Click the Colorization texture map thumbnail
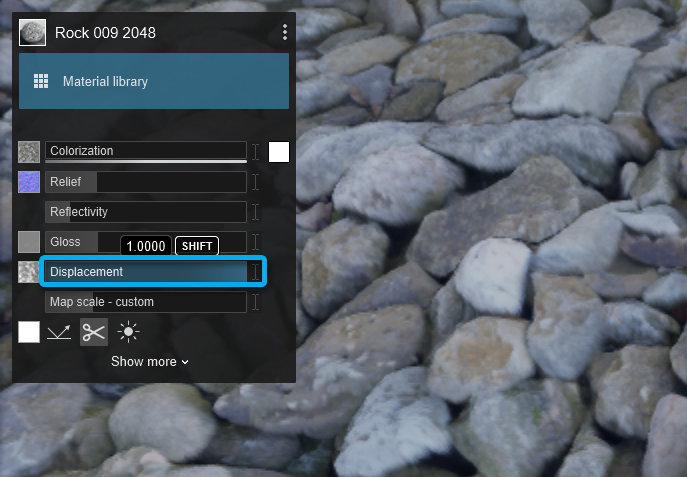 coord(29,152)
